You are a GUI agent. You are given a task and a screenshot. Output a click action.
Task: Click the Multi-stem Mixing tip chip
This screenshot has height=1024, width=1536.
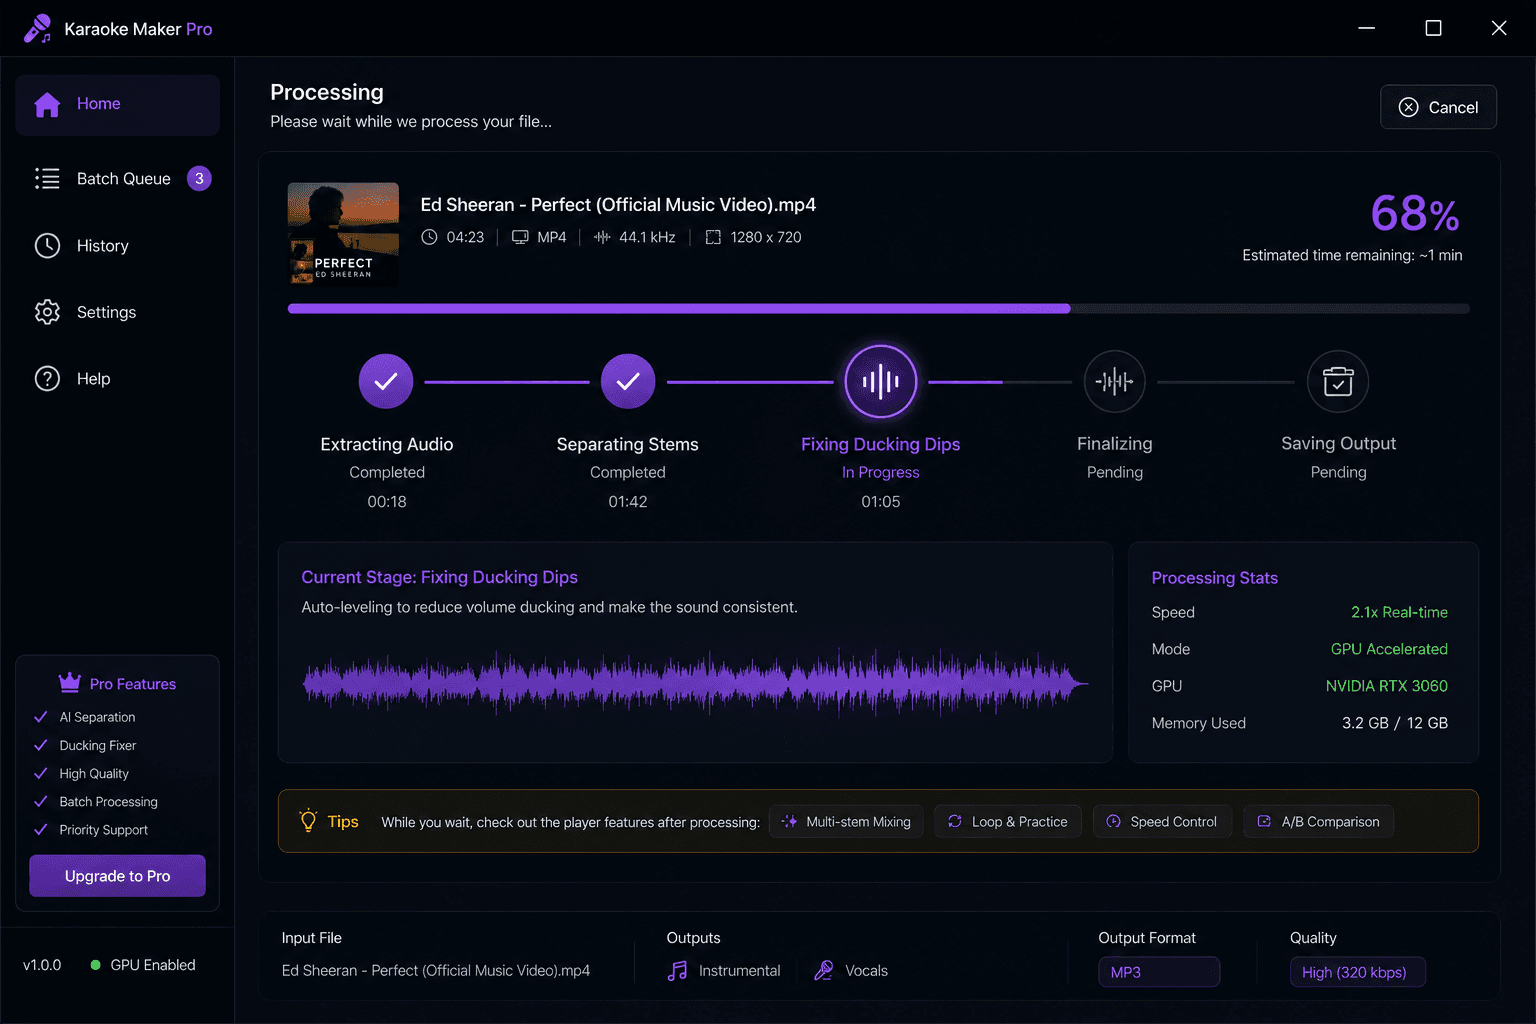coord(846,821)
